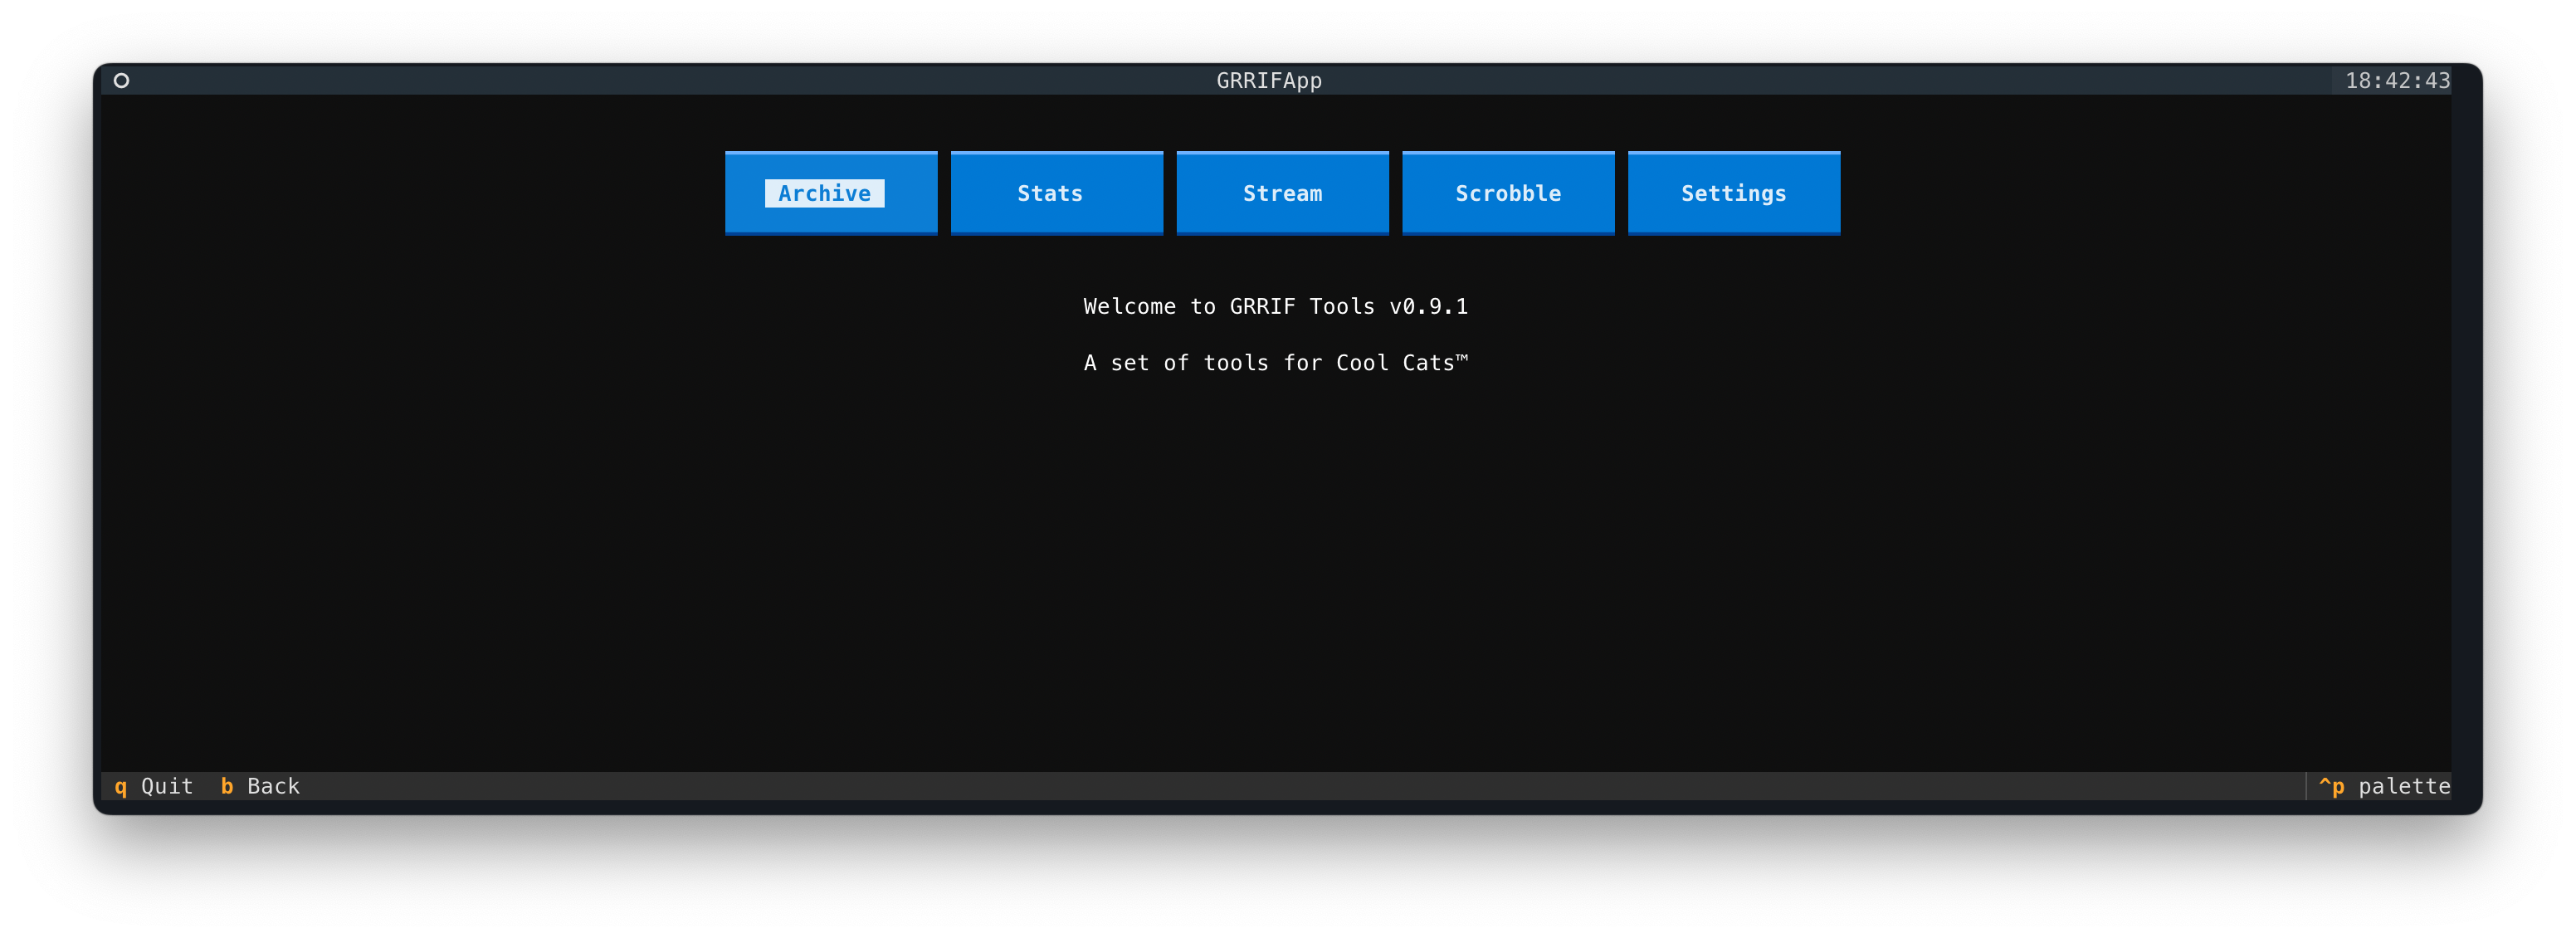
Task: Open the Settings screen
Action: pyautogui.click(x=1733, y=193)
